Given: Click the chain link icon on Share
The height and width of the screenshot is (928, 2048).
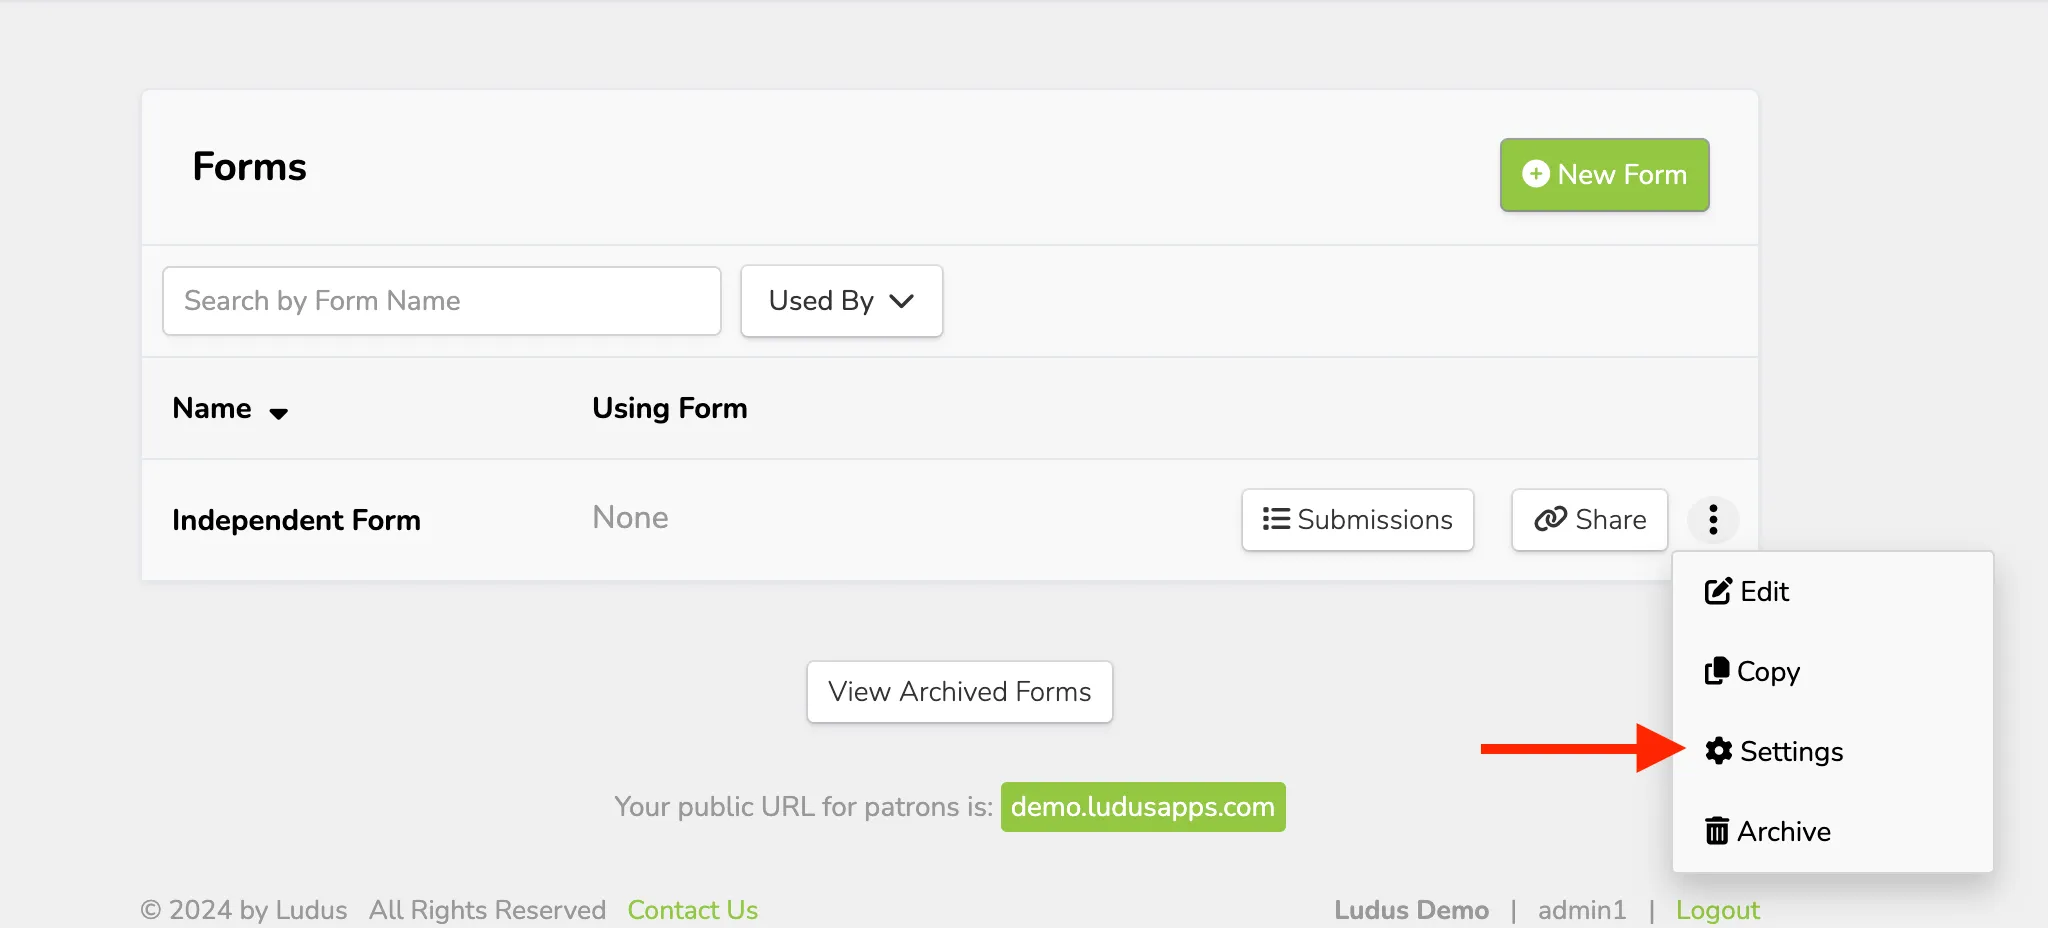Looking at the screenshot, I should coord(1550,519).
